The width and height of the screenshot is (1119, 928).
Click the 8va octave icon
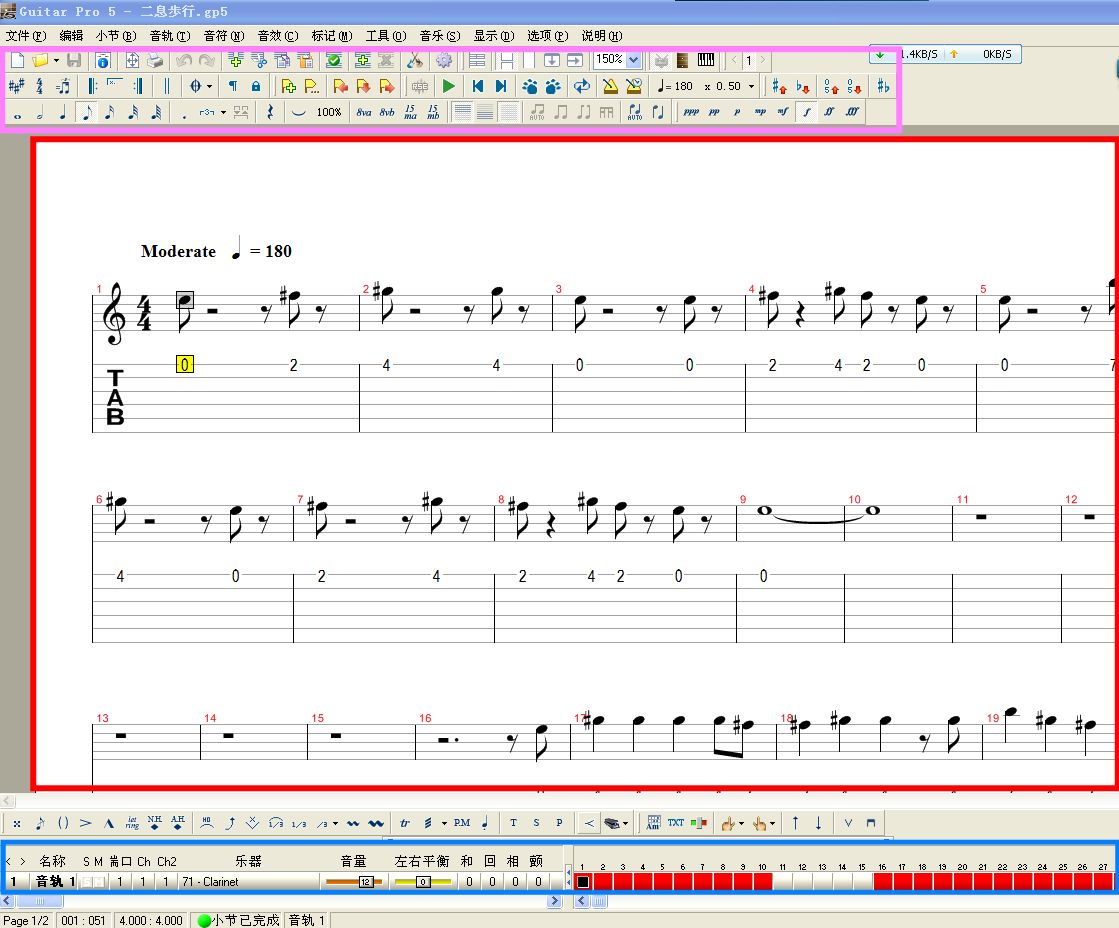click(364, 112)
